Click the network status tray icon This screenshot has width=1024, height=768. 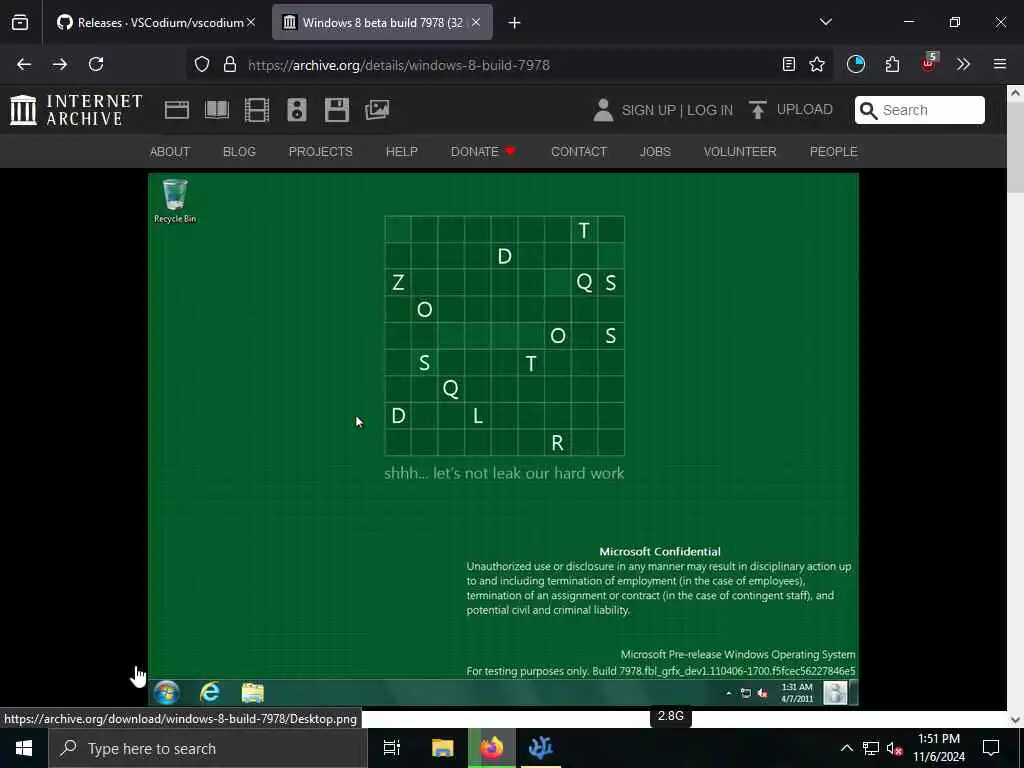tap(871, 748)
